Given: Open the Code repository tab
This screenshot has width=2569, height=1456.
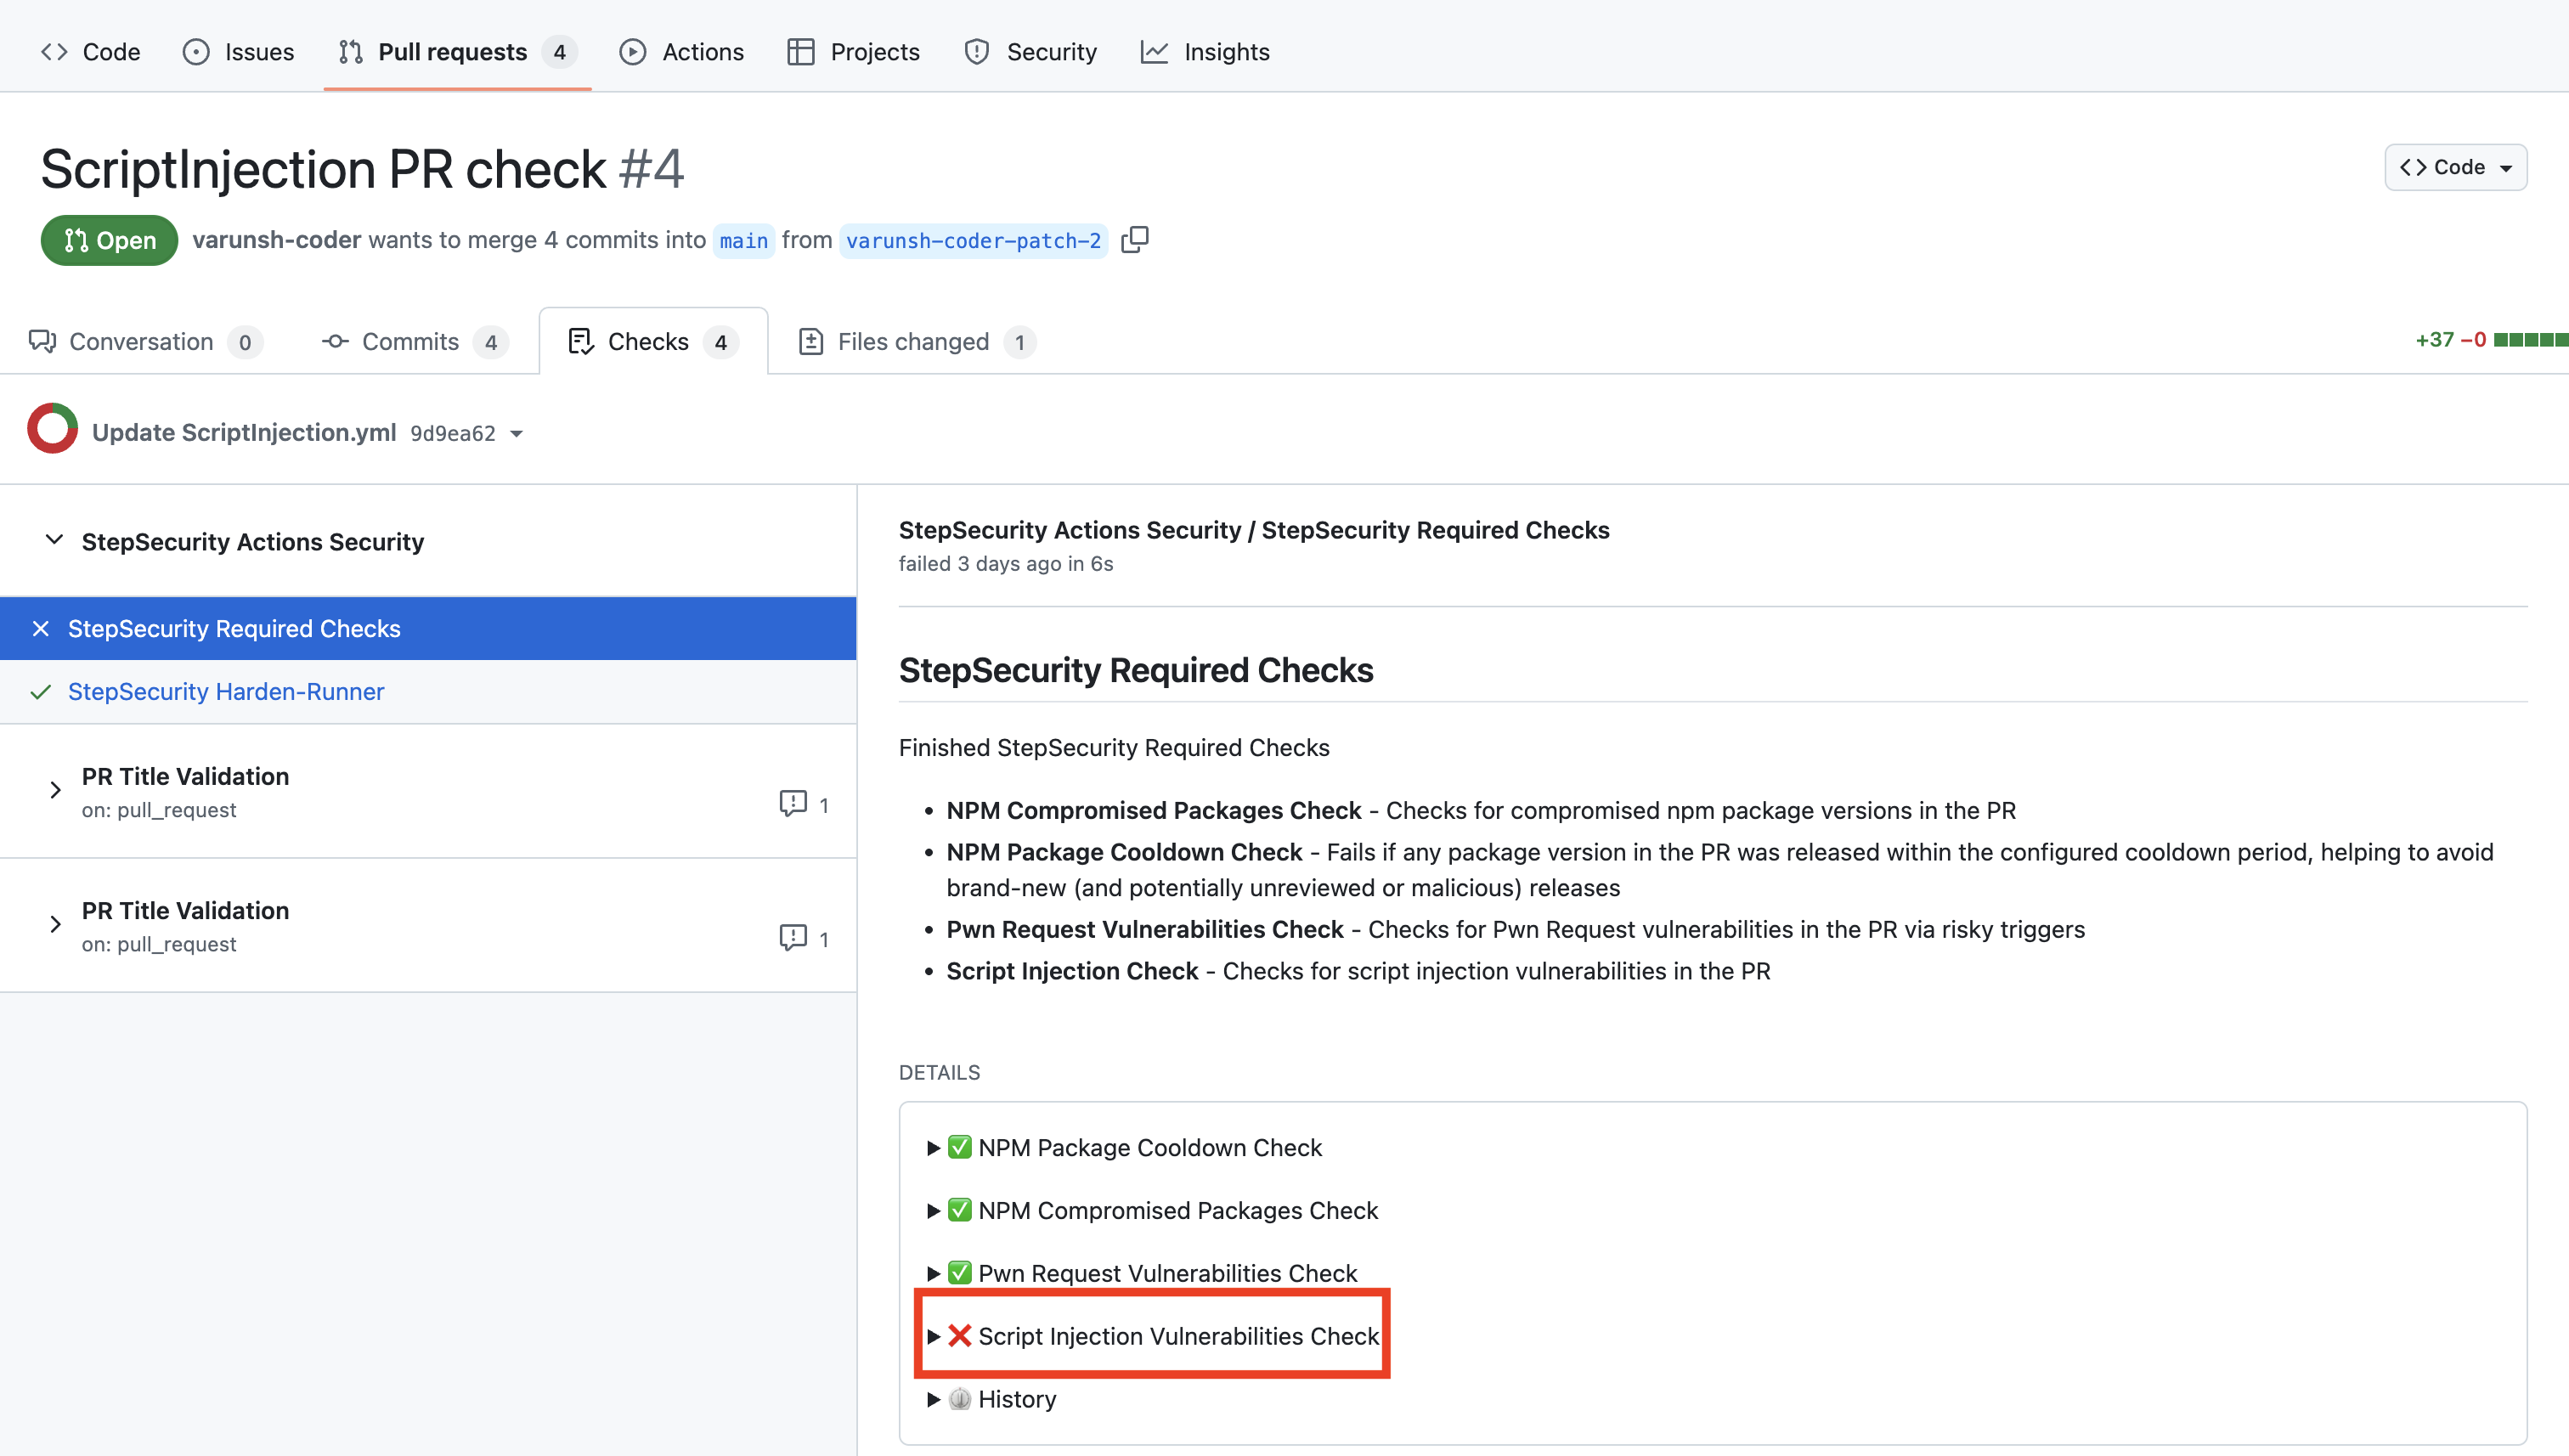Looking at the screenshot, I should tap(90, 52).
